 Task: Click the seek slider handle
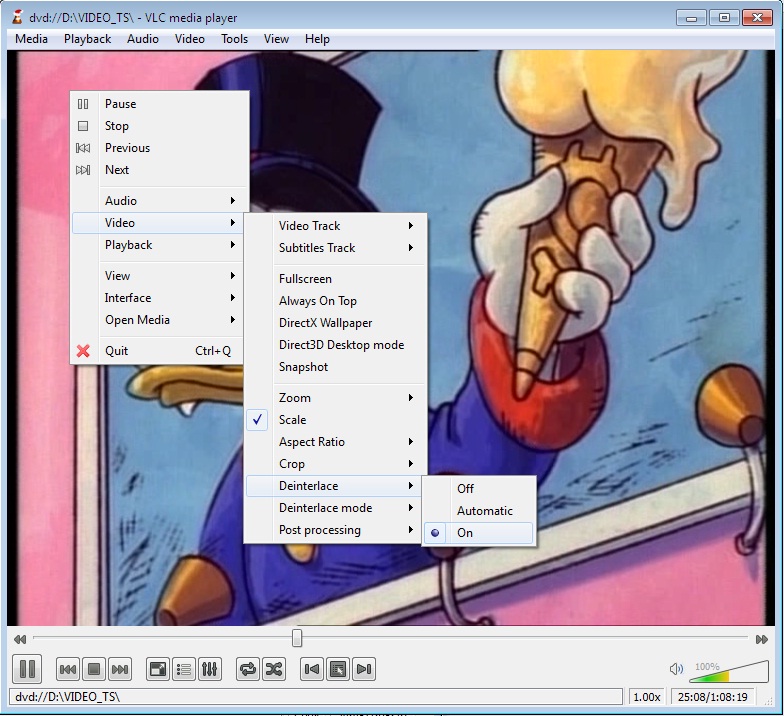297,638
